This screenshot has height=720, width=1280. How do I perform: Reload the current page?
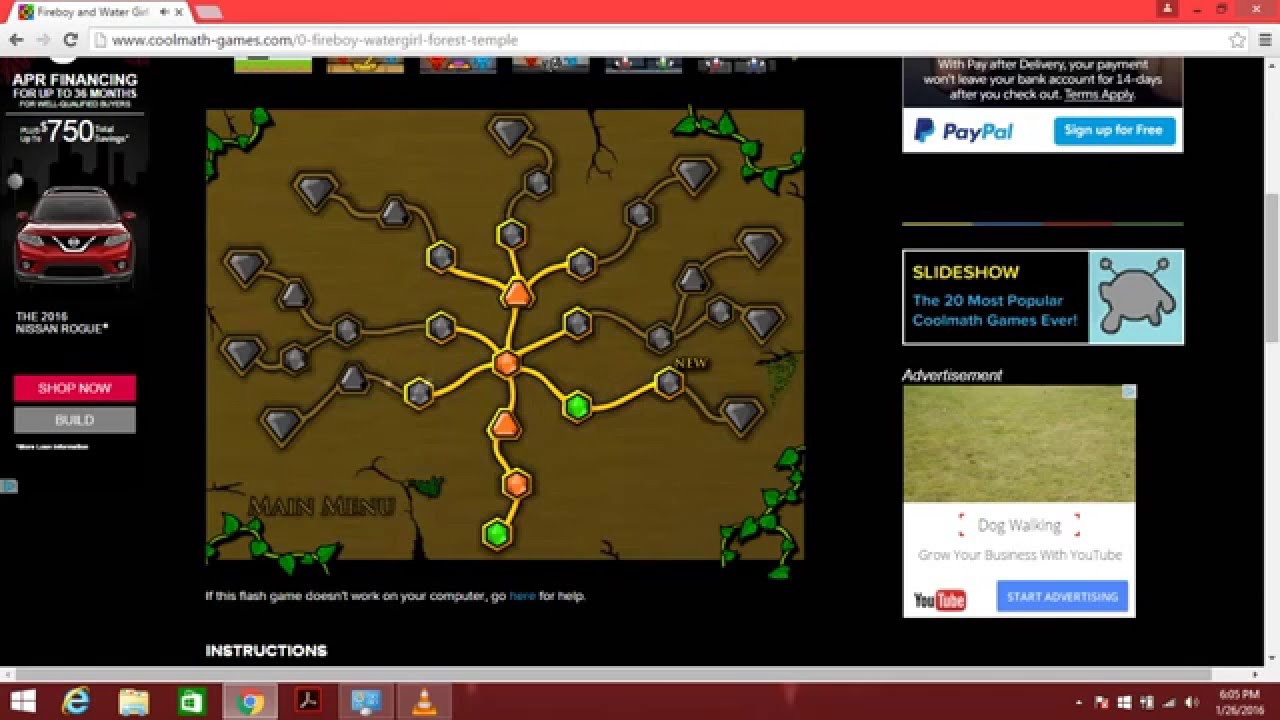pos(70,40)
